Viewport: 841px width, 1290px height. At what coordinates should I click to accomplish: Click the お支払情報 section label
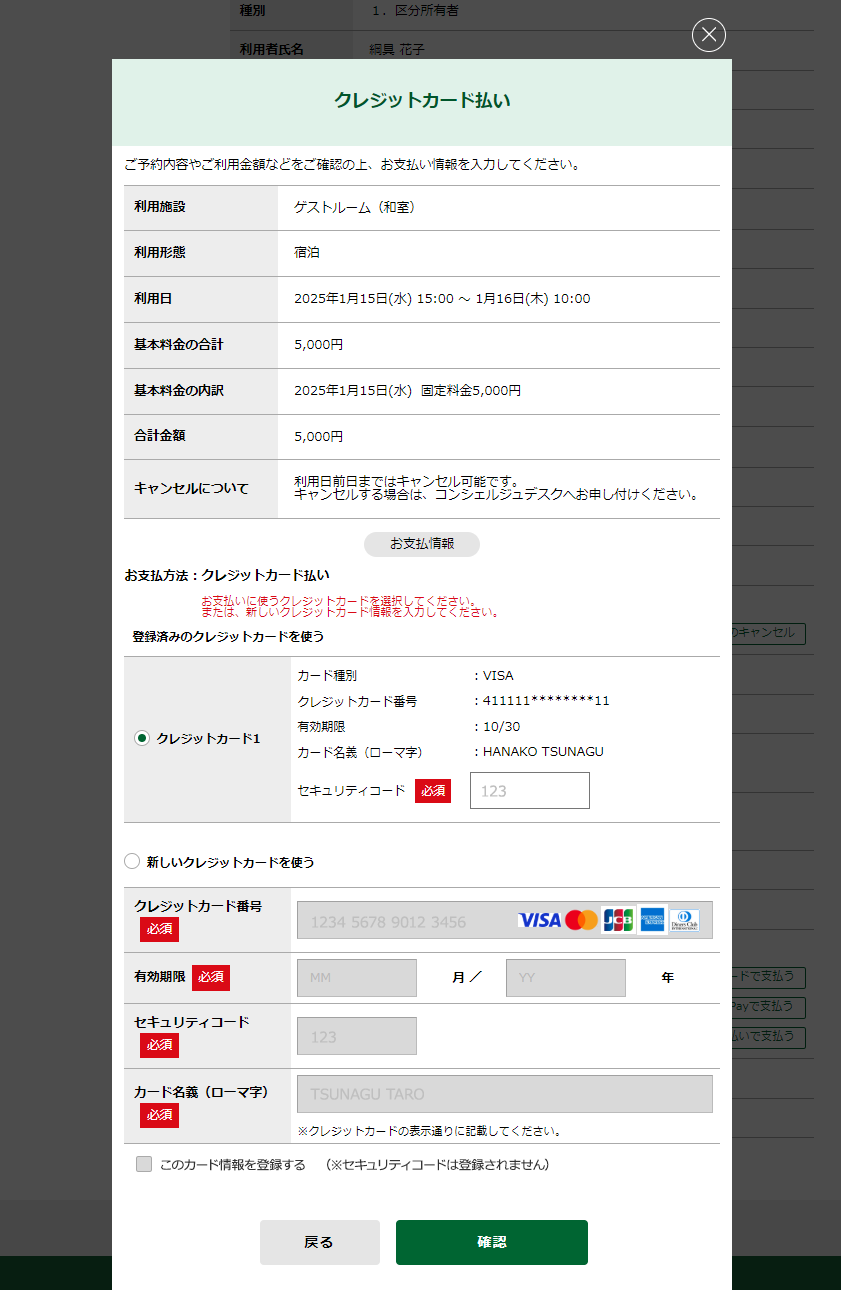[421, 544]
